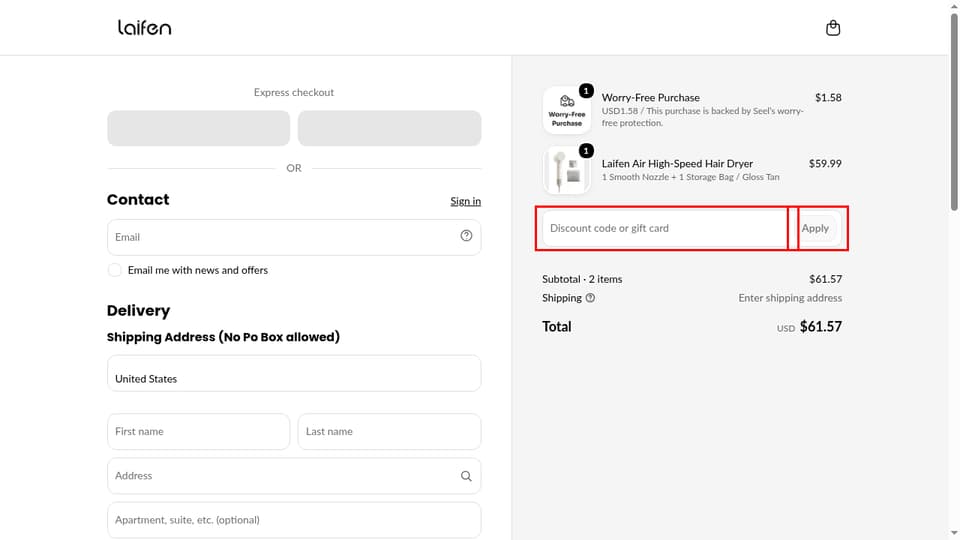Click the $59.99 hair dryer price
The image size is (960, 540).
pos(825,163)
